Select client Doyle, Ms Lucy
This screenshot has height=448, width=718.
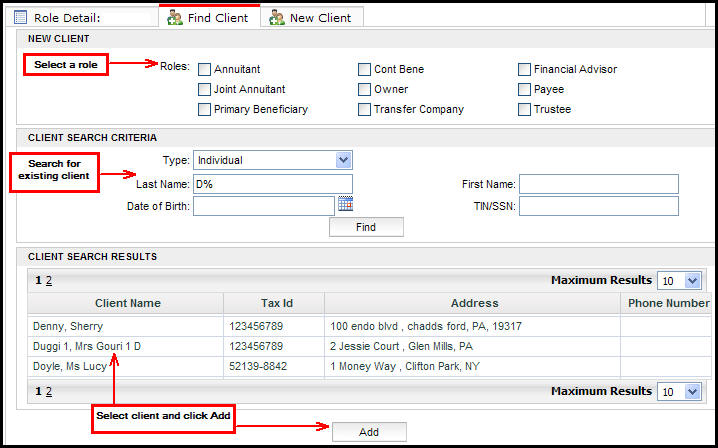click(70, 366)
